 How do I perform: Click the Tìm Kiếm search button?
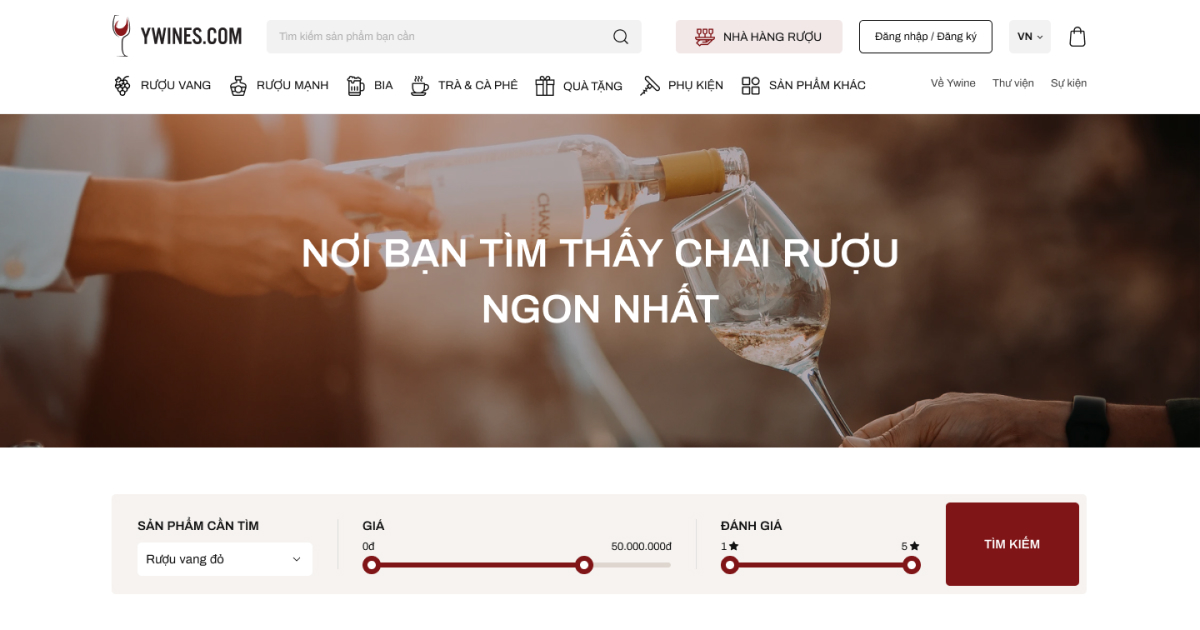click(x=1012, y=544)
